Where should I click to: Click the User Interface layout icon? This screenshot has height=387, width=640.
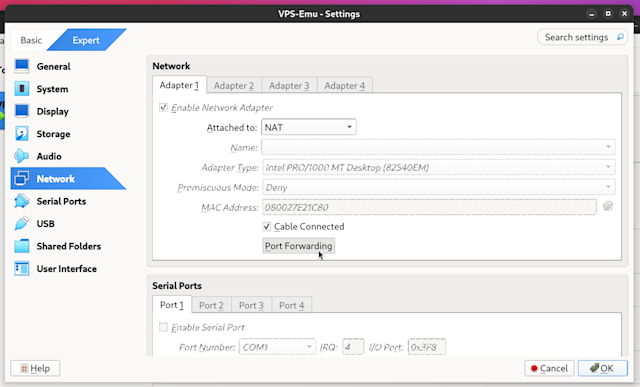tap(22, 268)
